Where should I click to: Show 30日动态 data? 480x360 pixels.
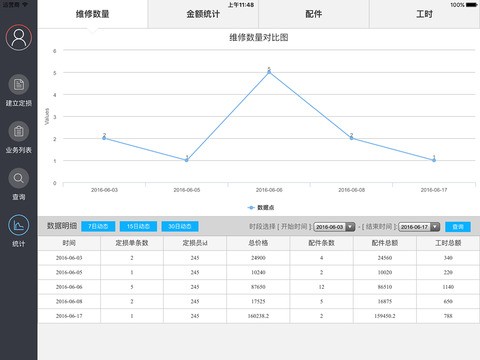click(x=180, y=226)
